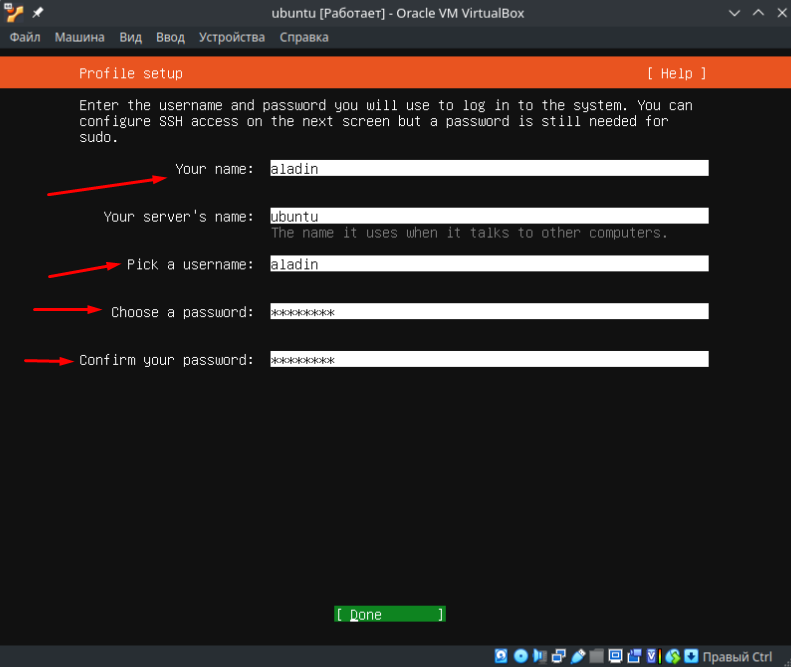The height and width of the screenshot is (667, 791).
Task: Minimize the VirtualBox window
Action: [734, 13]
